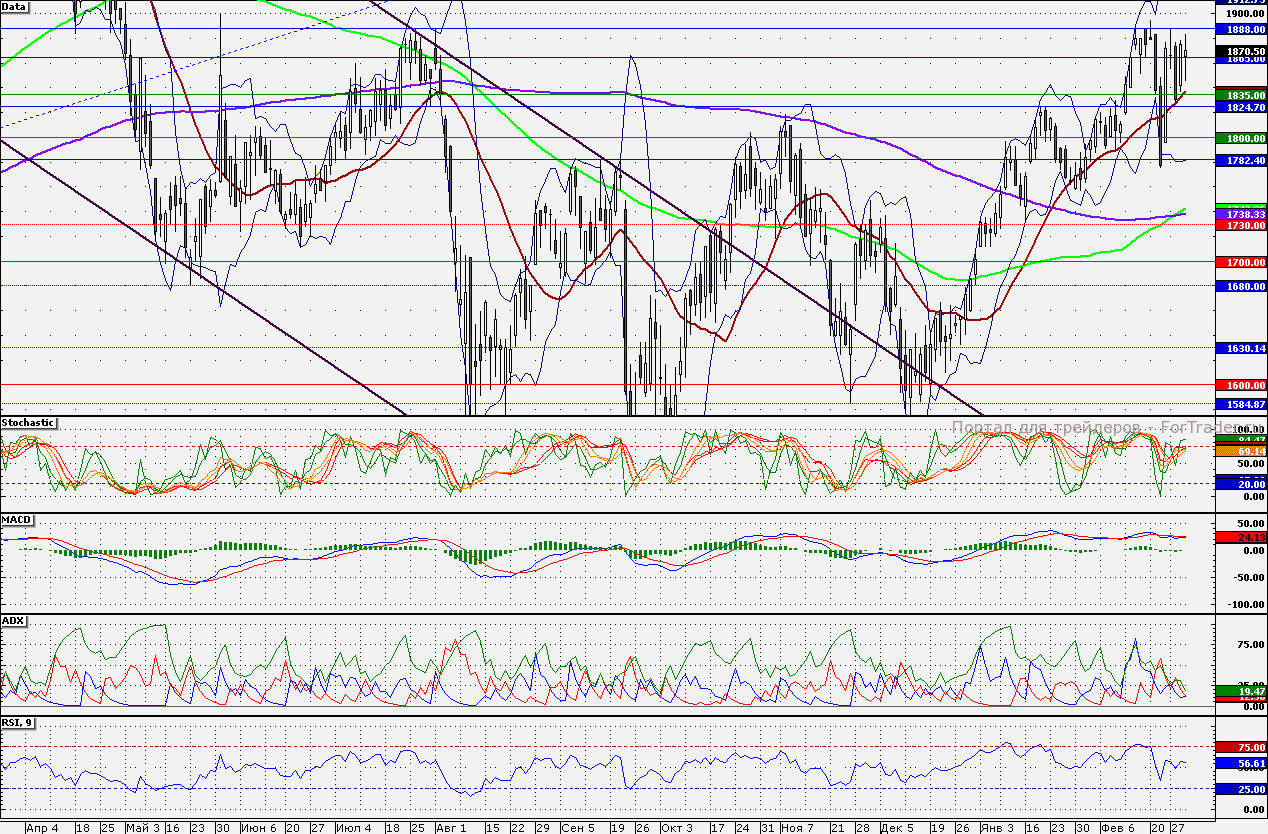The height and width of the screenshot is (834, 1268).
Task: Click the green 1835.00 price level tag
Action: pos(1240,95)
